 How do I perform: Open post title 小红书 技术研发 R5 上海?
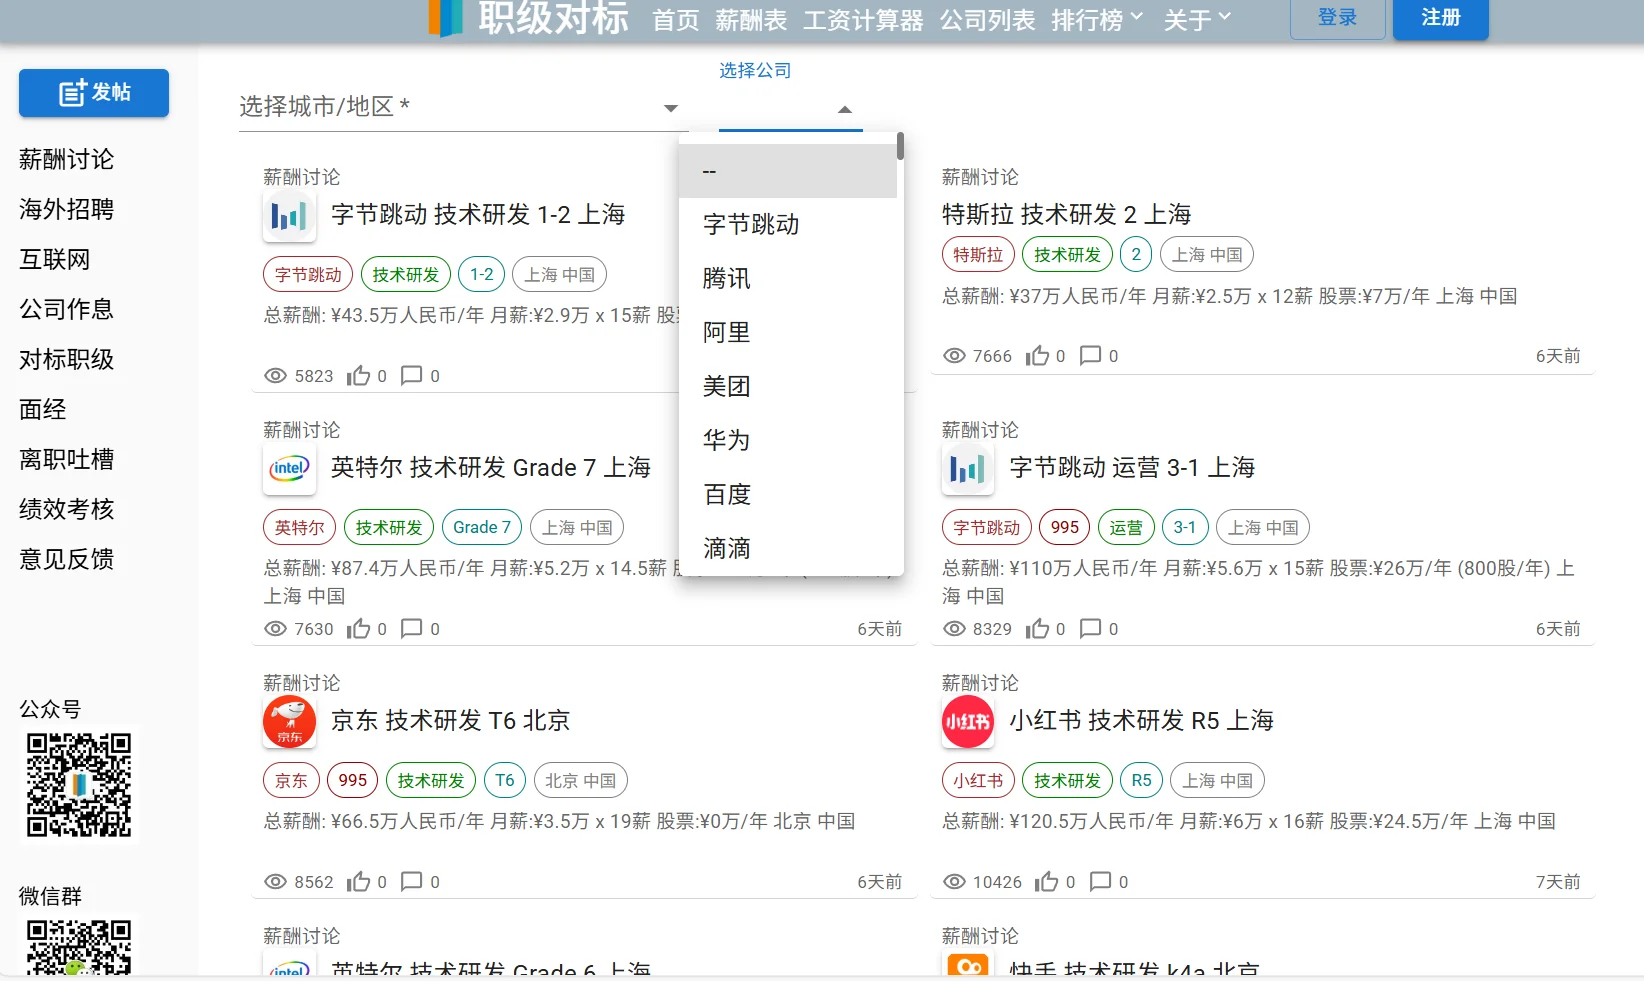pyautogui.click(x=1142, y=721)
